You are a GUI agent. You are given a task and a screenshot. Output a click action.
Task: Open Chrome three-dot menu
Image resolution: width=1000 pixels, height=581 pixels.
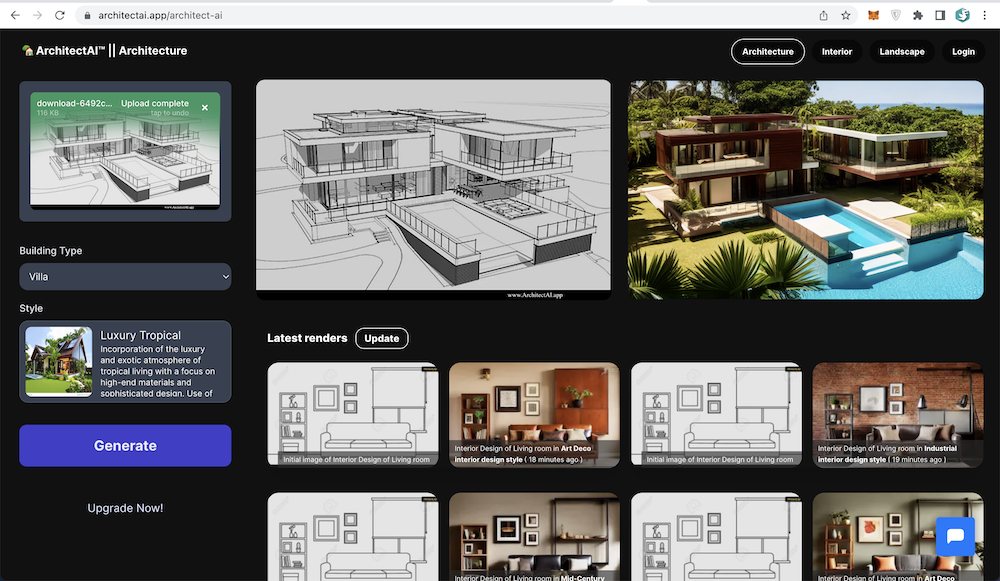pos(985,15)
